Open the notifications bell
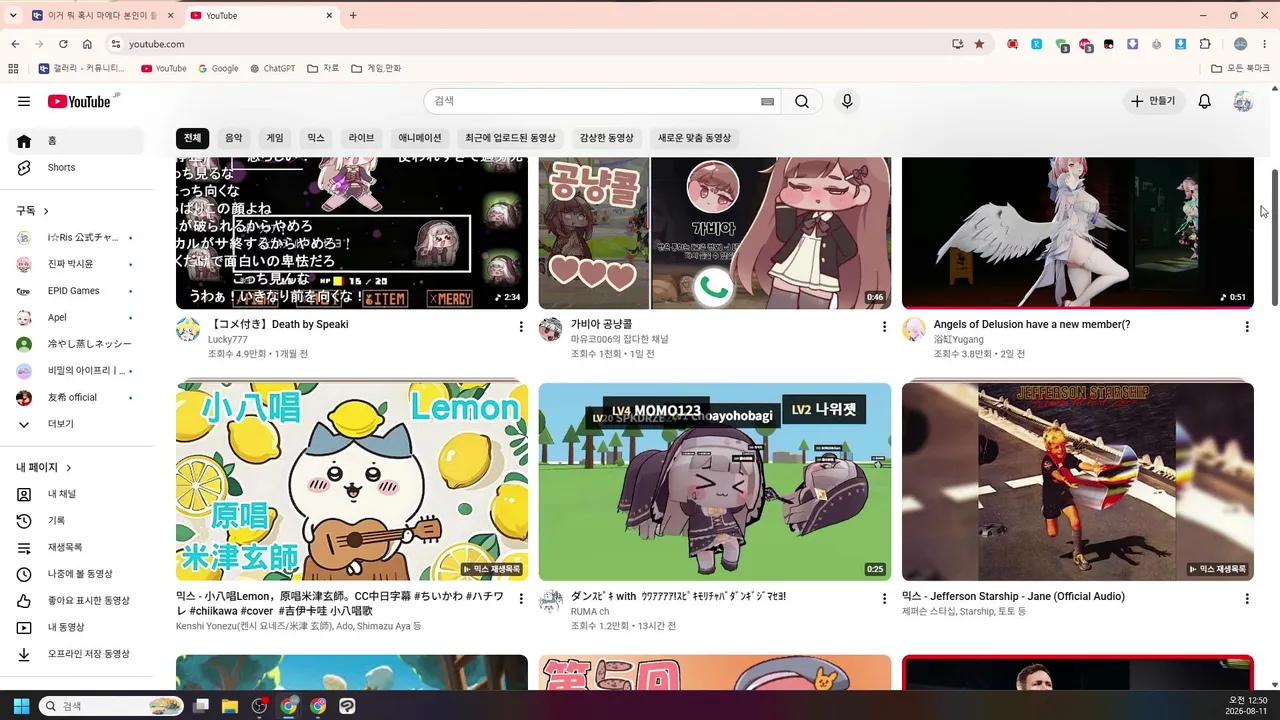The height and width of the screenshot is (720, 1280). click(1205, 101)
